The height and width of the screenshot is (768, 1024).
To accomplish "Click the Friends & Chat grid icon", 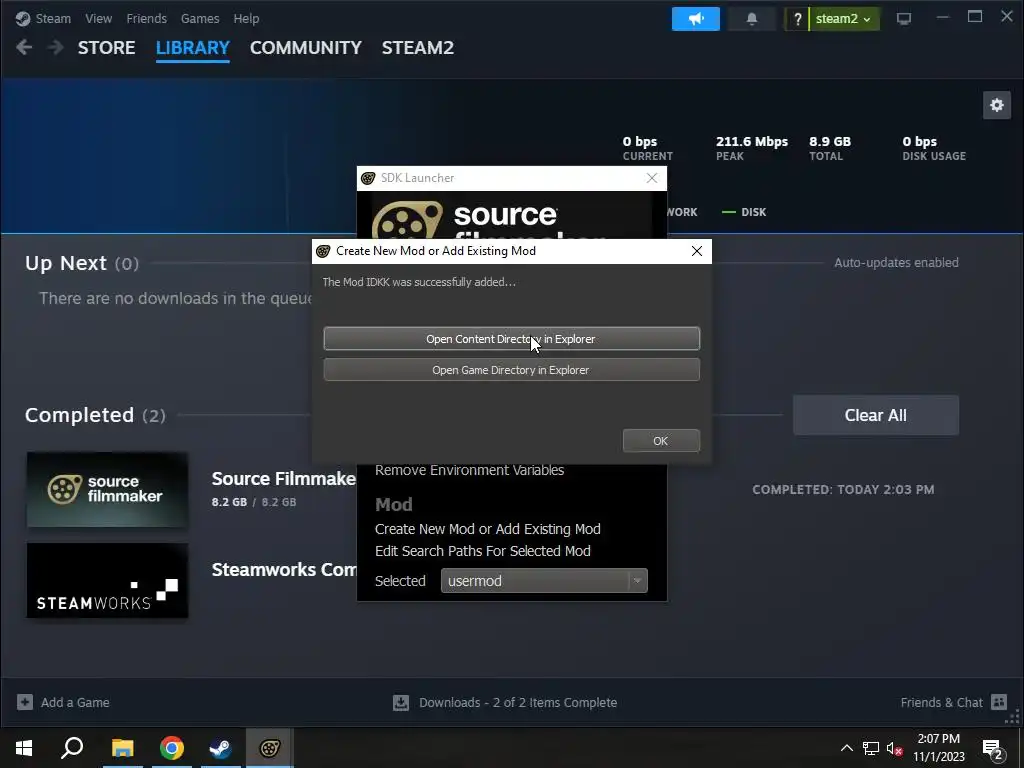I will pyautogui.click(x=999, y=702).
